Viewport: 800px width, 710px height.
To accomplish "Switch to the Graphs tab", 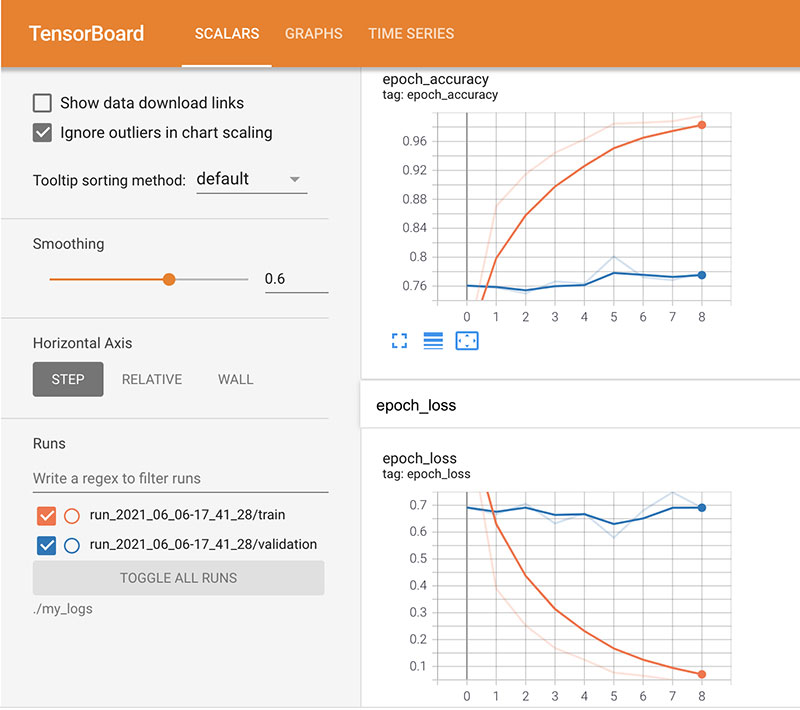I will (313, 33).
